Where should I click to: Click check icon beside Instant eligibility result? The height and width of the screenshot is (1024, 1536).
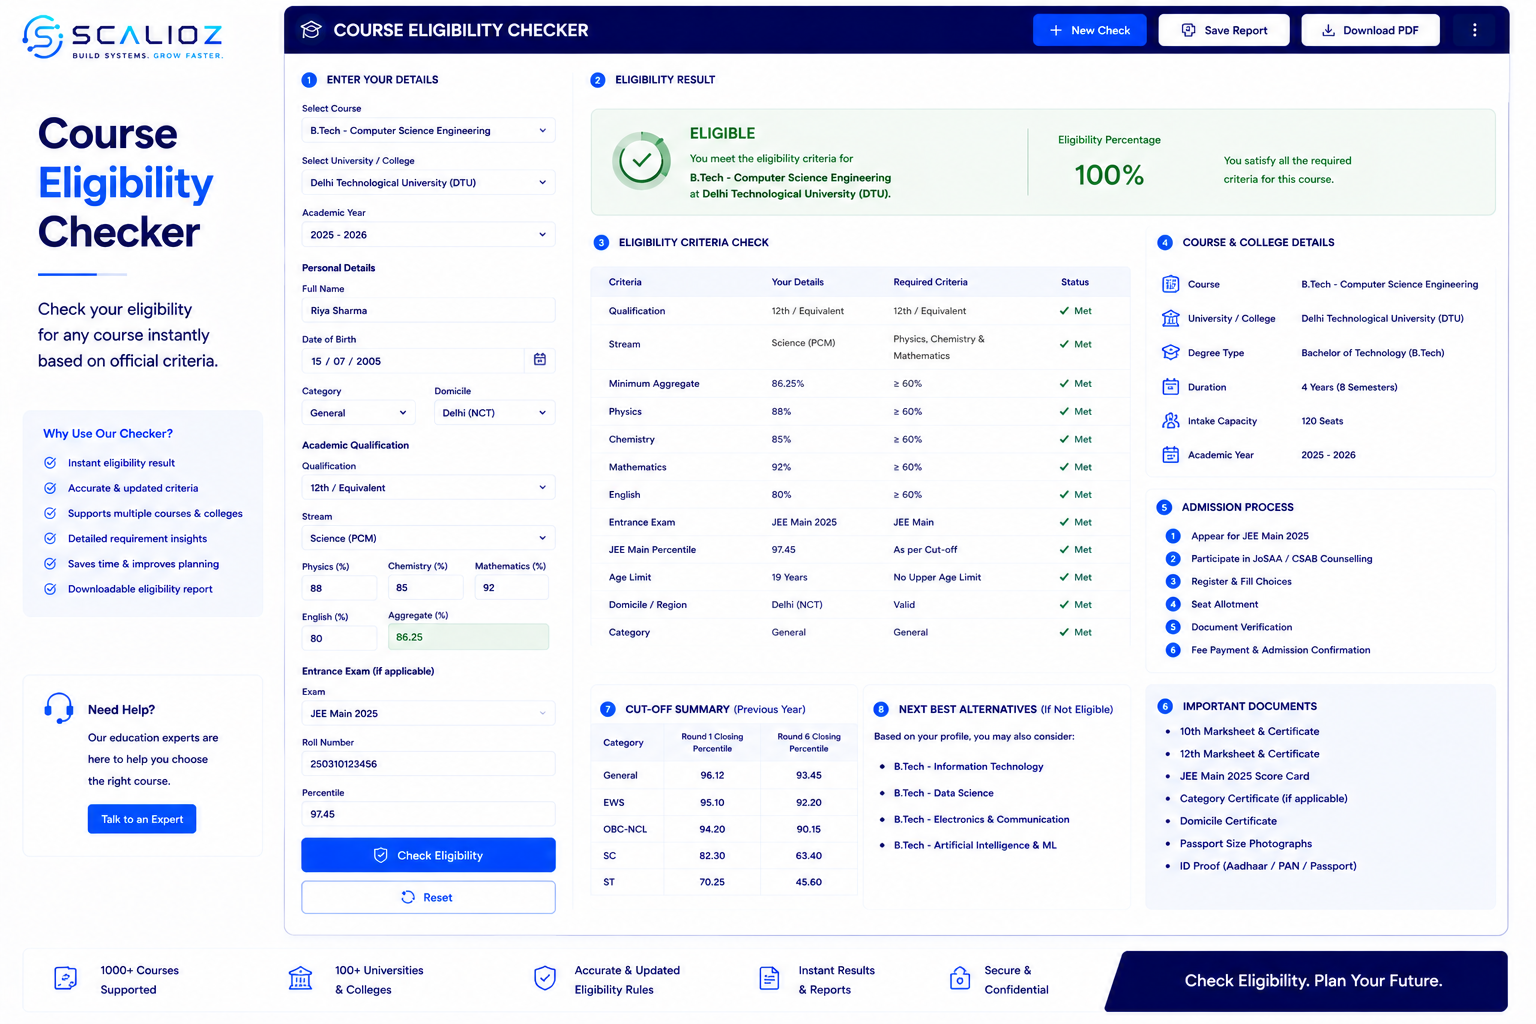50,463
